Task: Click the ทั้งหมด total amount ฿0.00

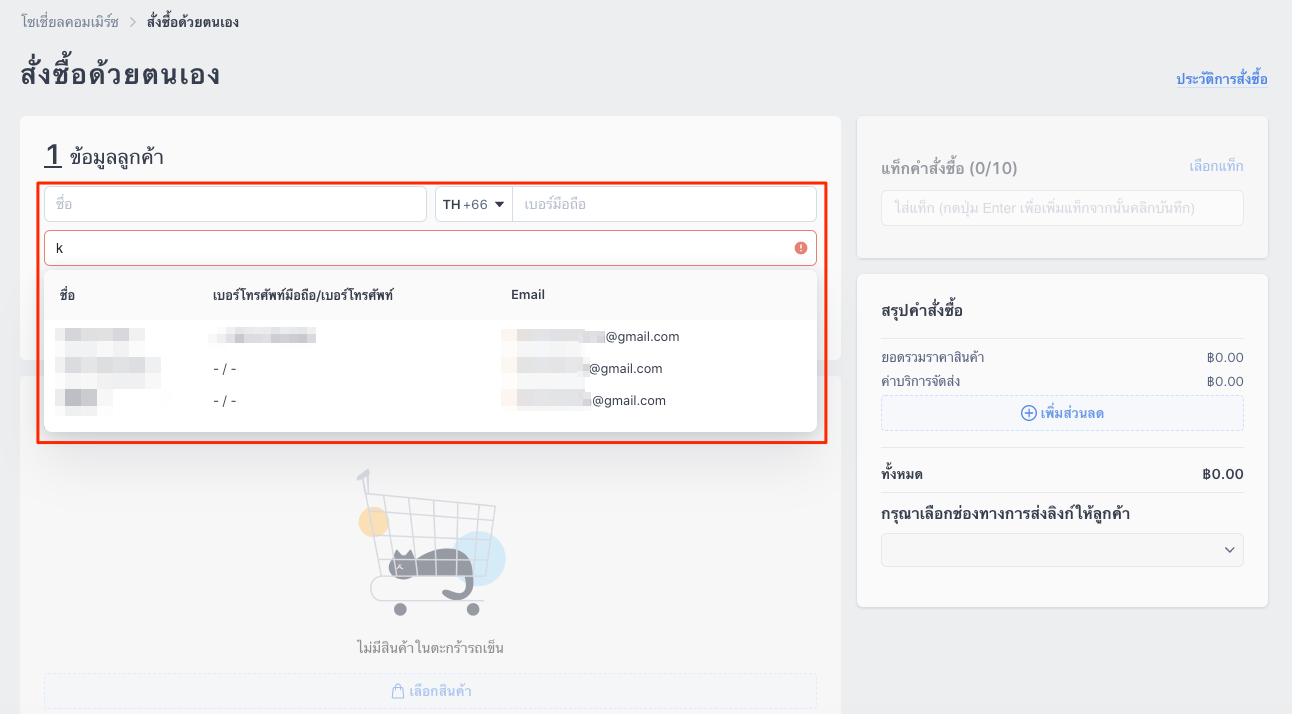Action: (x=1223, y=475)
